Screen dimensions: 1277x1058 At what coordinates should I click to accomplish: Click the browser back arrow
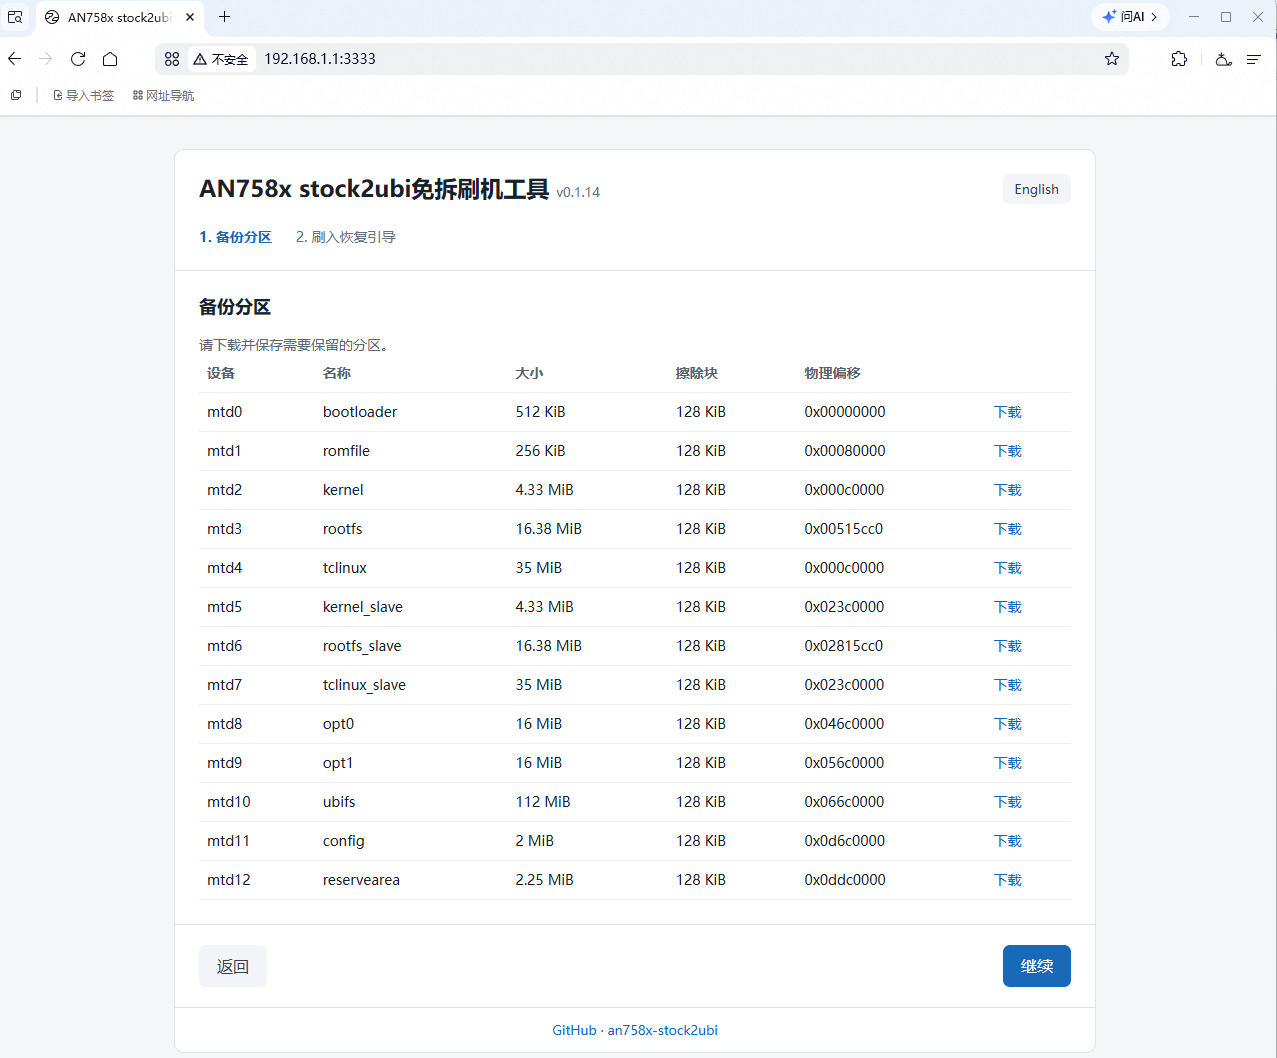click(15, 59)
